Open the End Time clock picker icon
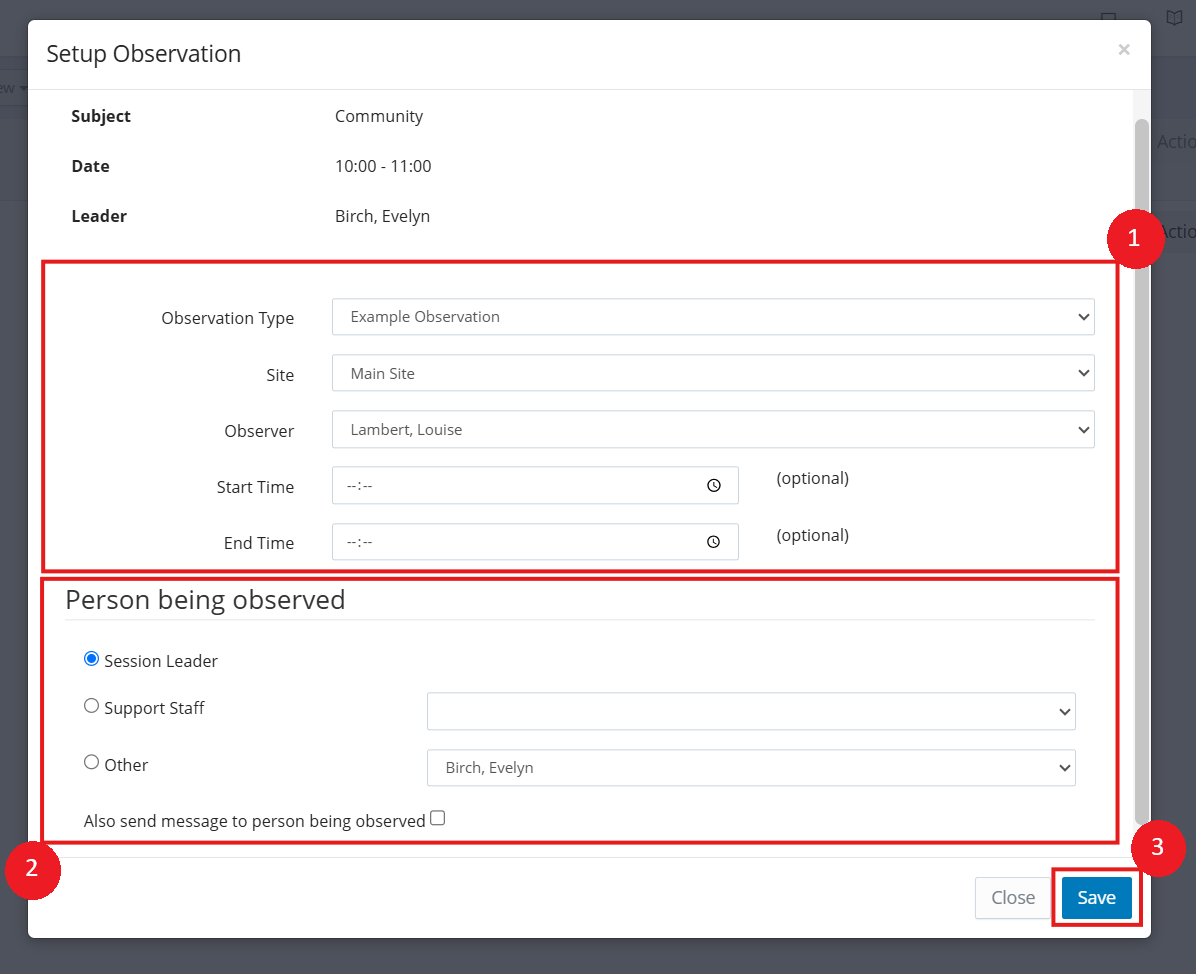 pos(713,542)
